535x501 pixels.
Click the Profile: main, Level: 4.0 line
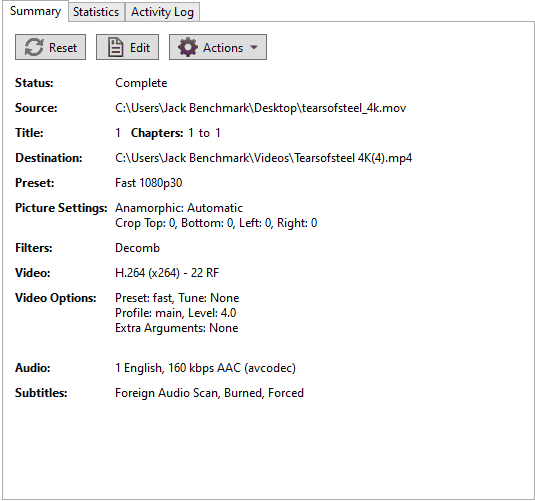[x=175, y=313]
